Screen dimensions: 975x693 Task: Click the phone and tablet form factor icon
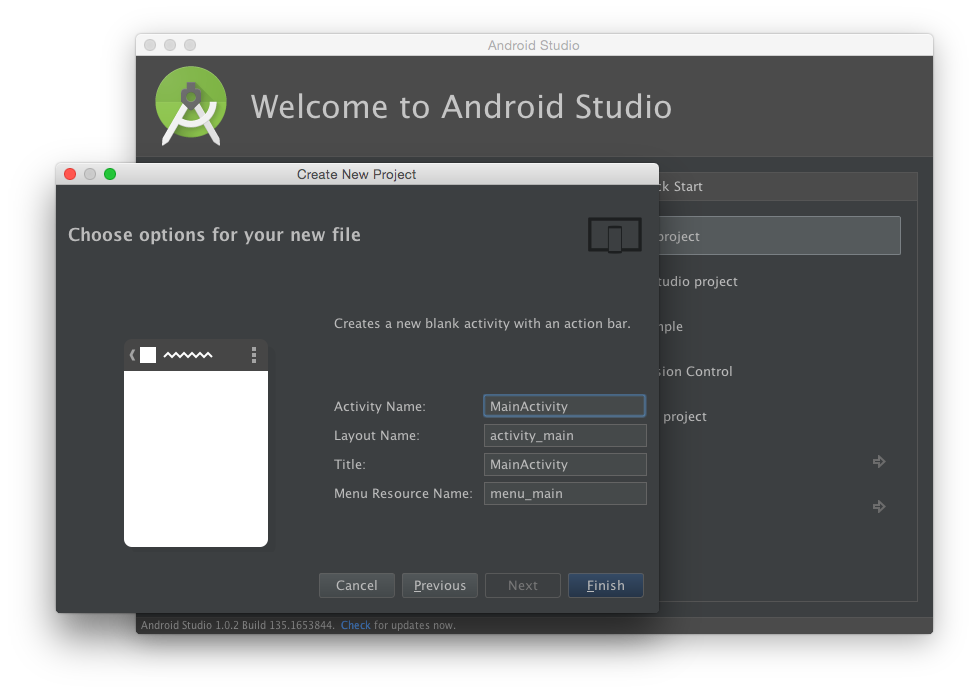click(614, 235)
